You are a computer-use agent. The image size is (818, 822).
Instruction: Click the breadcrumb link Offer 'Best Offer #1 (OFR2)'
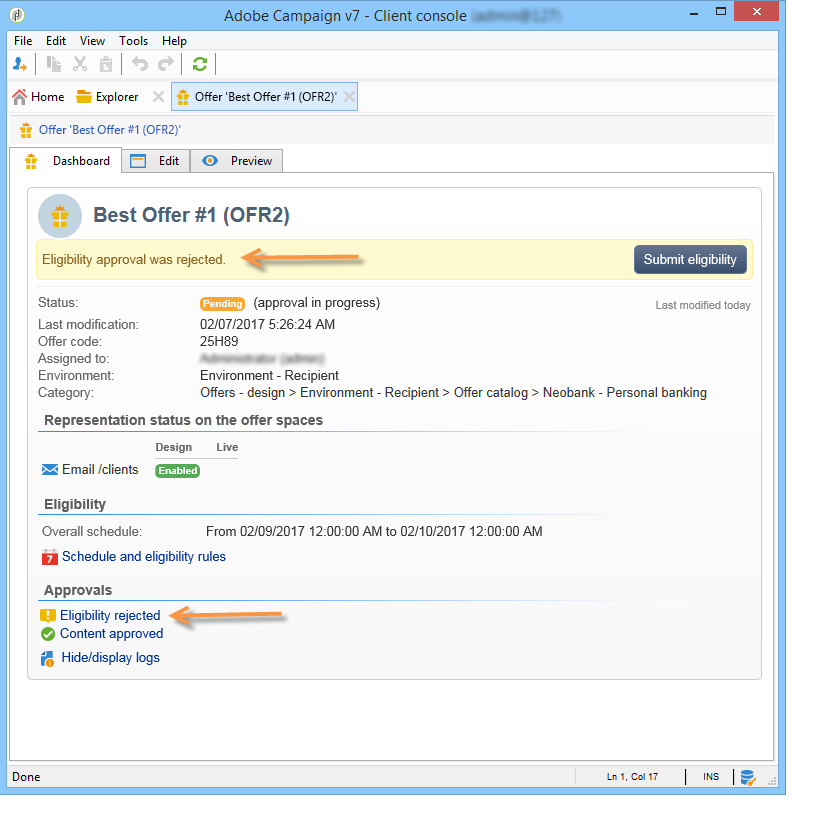click(110, 130)
